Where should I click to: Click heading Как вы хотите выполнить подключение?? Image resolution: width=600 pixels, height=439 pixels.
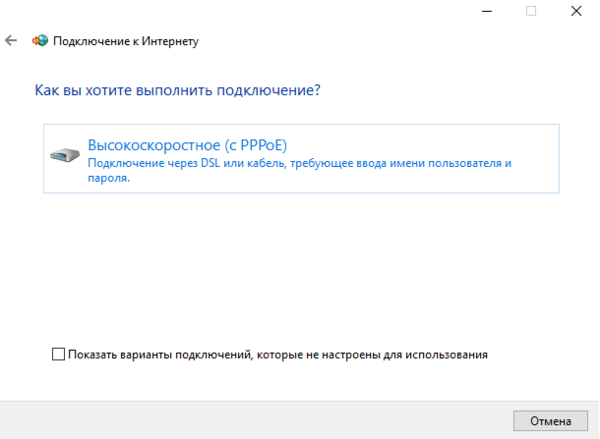(178, 90)
